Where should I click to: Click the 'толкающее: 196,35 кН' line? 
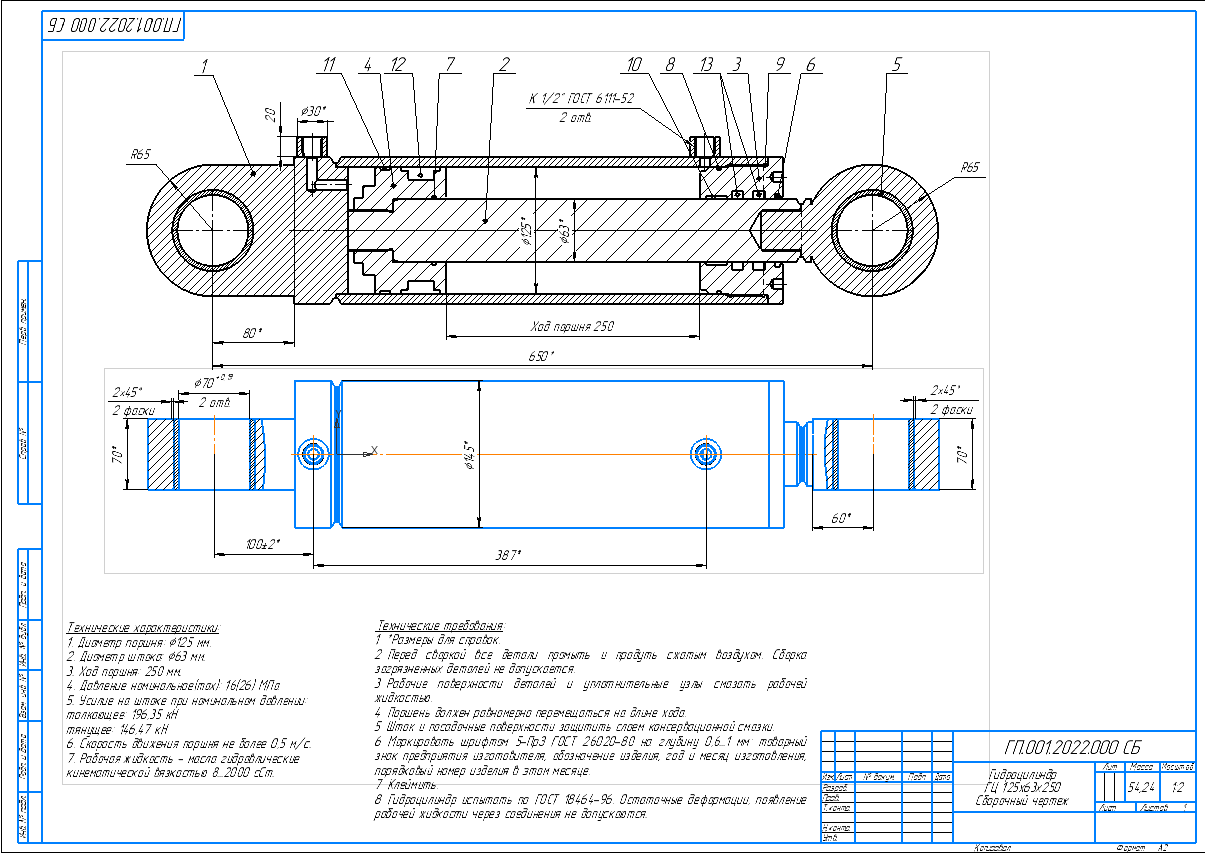[x=121, y=716]
